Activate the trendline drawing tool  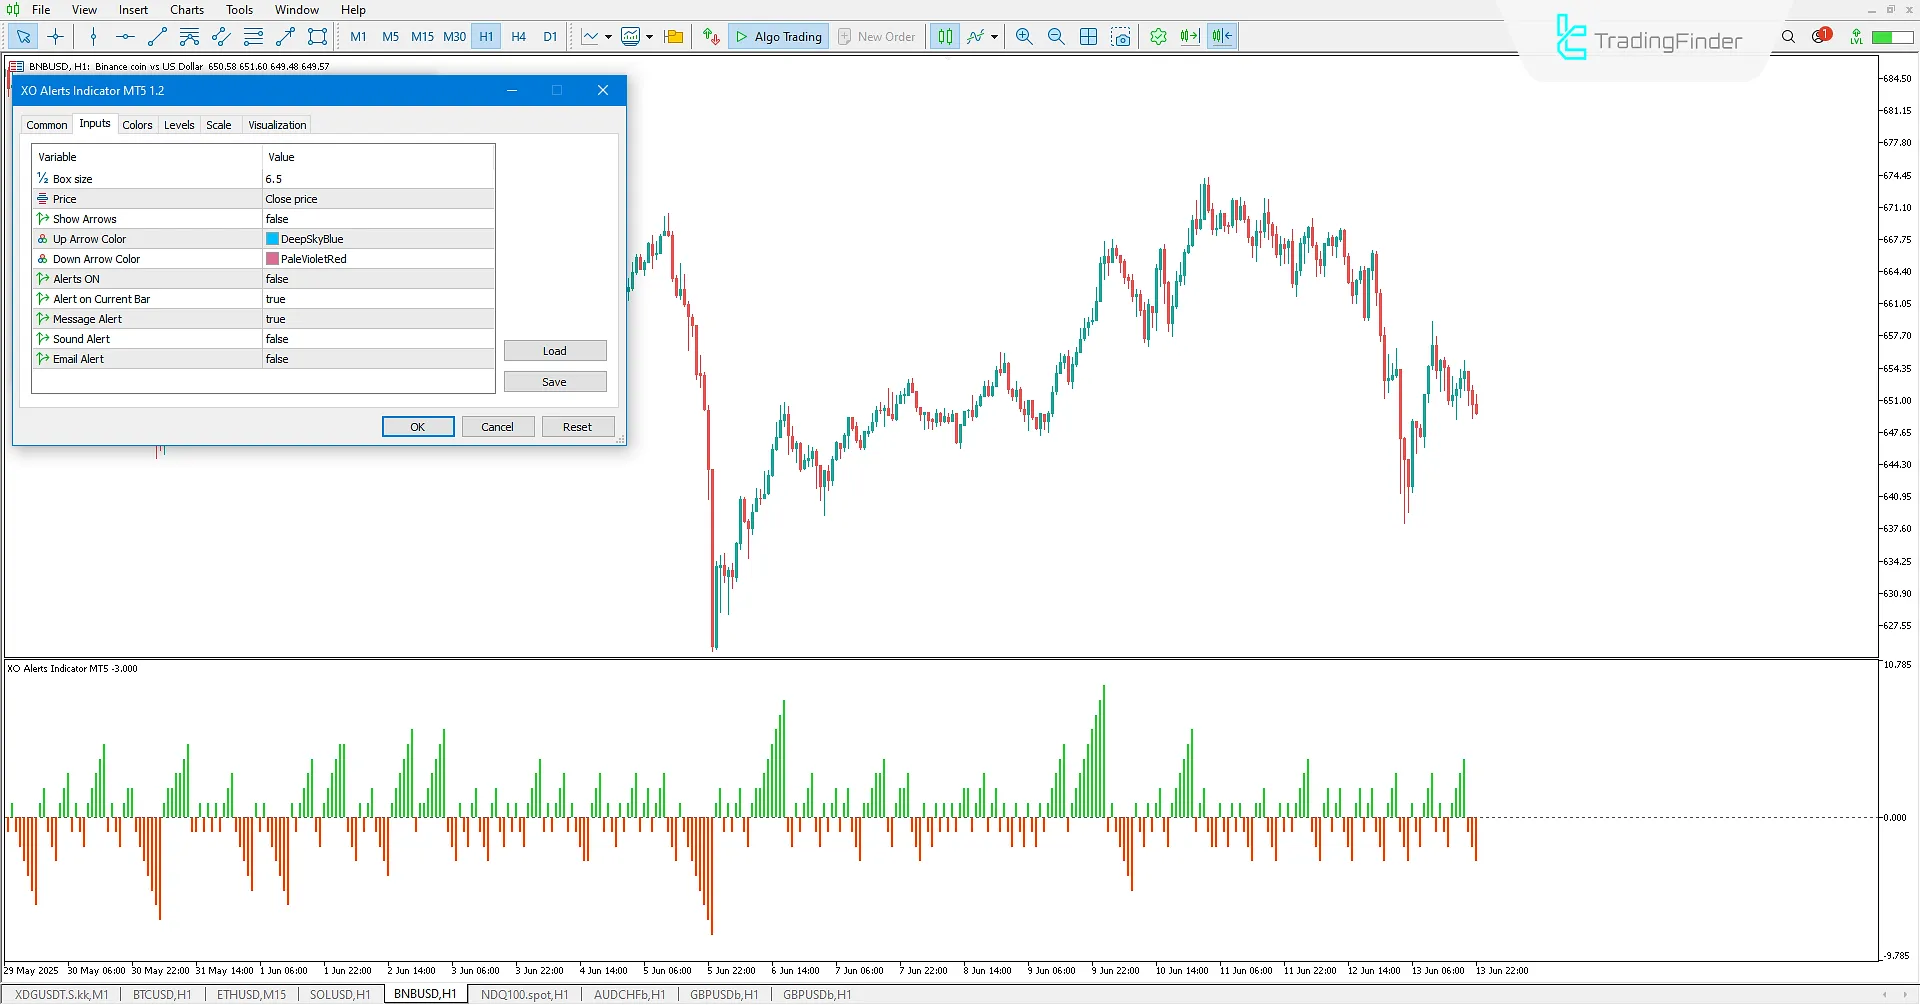[156, 36]
